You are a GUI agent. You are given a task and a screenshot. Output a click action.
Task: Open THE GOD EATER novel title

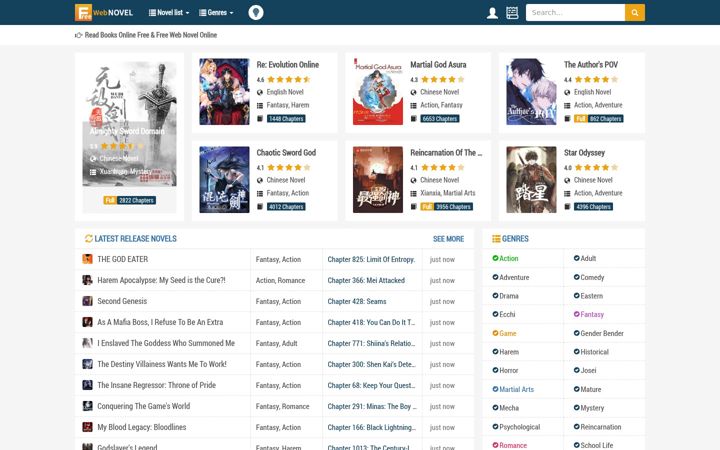tap(123, 259)
